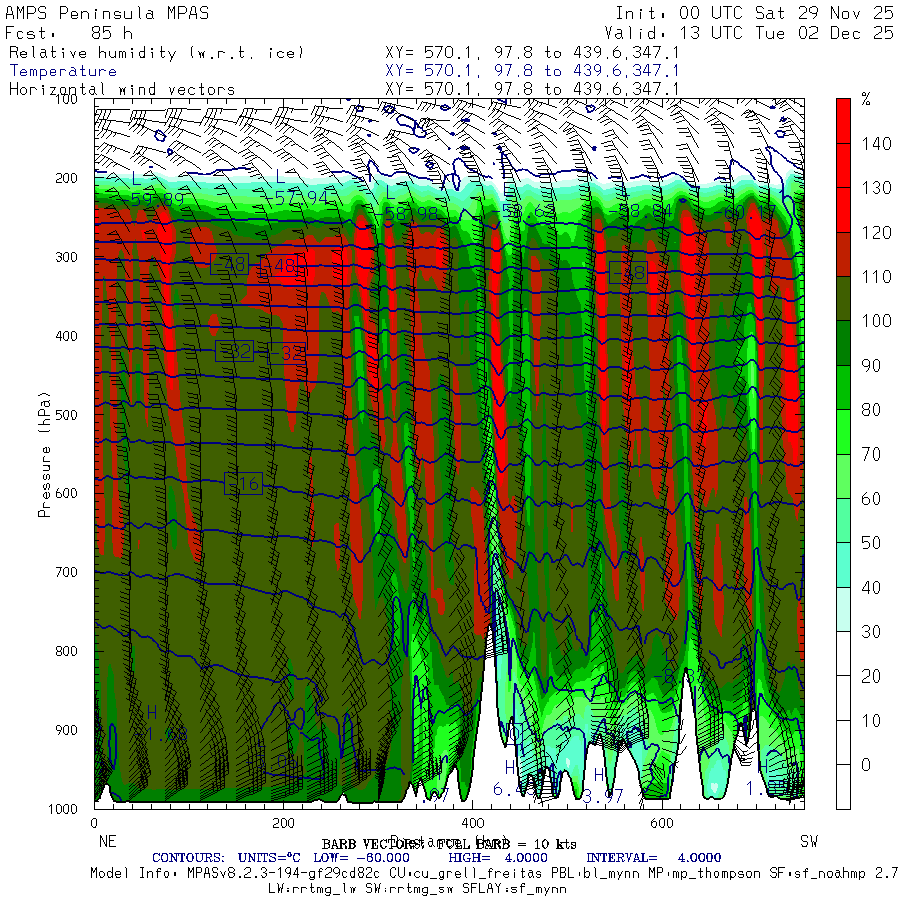Click the "FULL BARB = 10 kts" legend text
The image size is (900, 900).
[507, 844]
